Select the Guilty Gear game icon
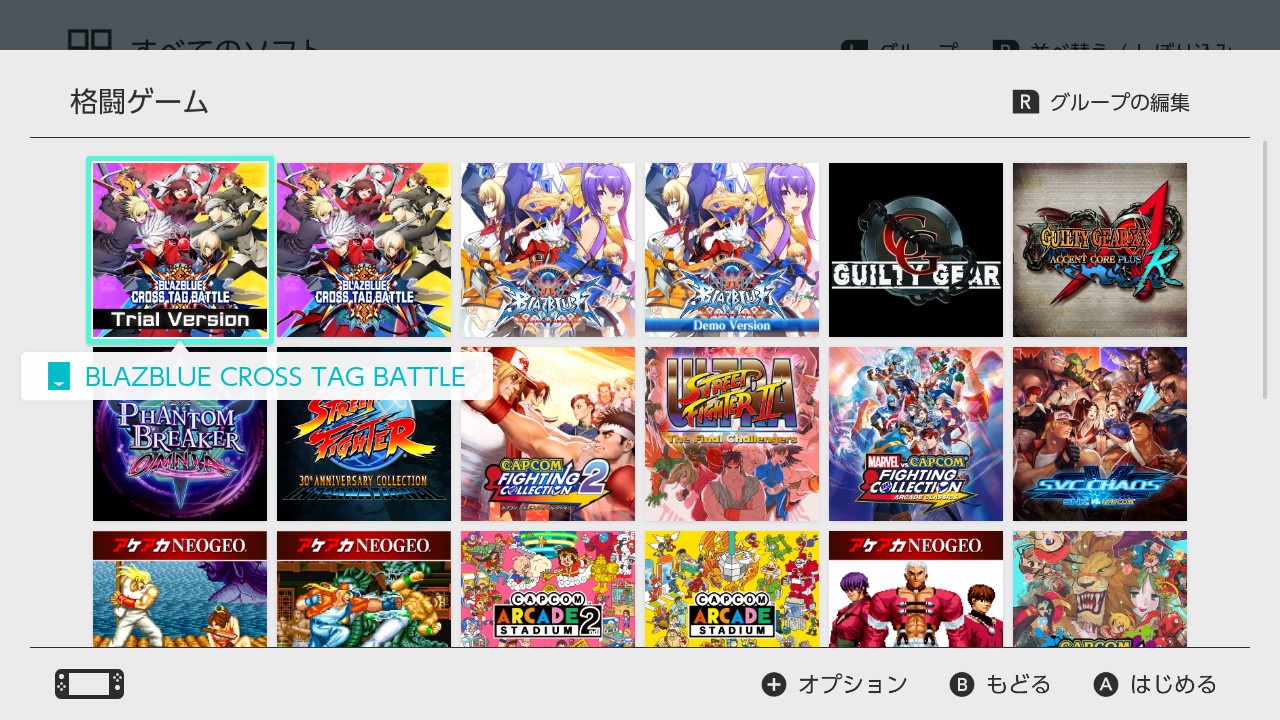Viewport: 1280px width, 720px height. [916, 250]
